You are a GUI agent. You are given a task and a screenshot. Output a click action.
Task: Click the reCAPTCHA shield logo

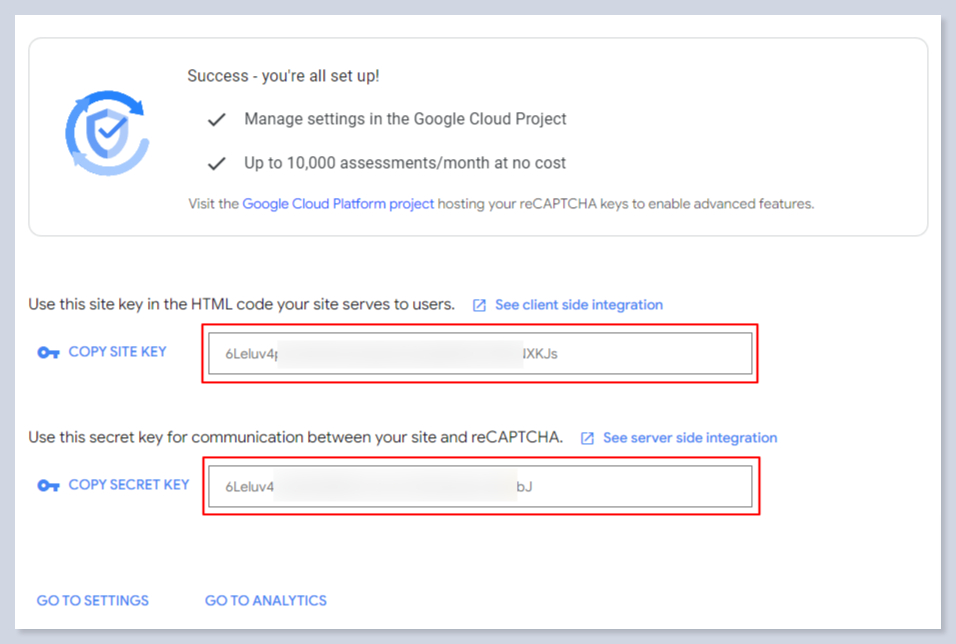[x=107, y=132]
